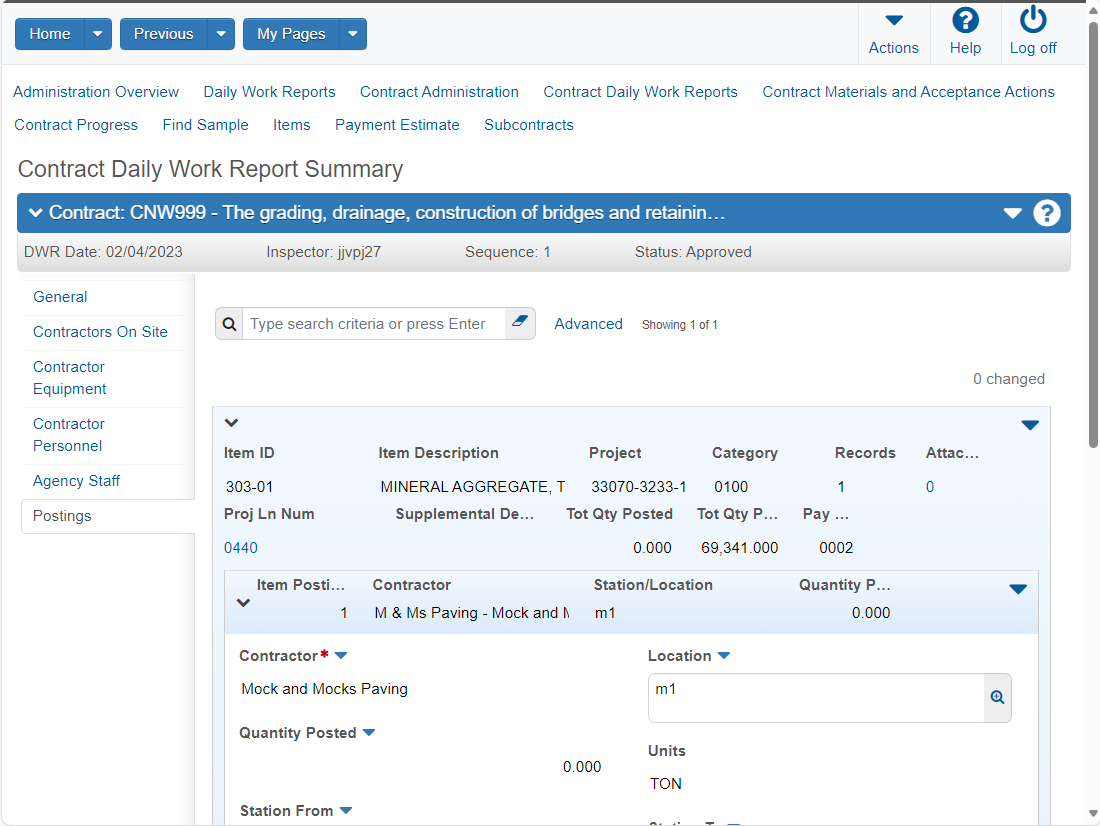The height and width of the screenshot is (826, 1100).
Task: Open the Contractor Personnel tab
Action: 69,434
